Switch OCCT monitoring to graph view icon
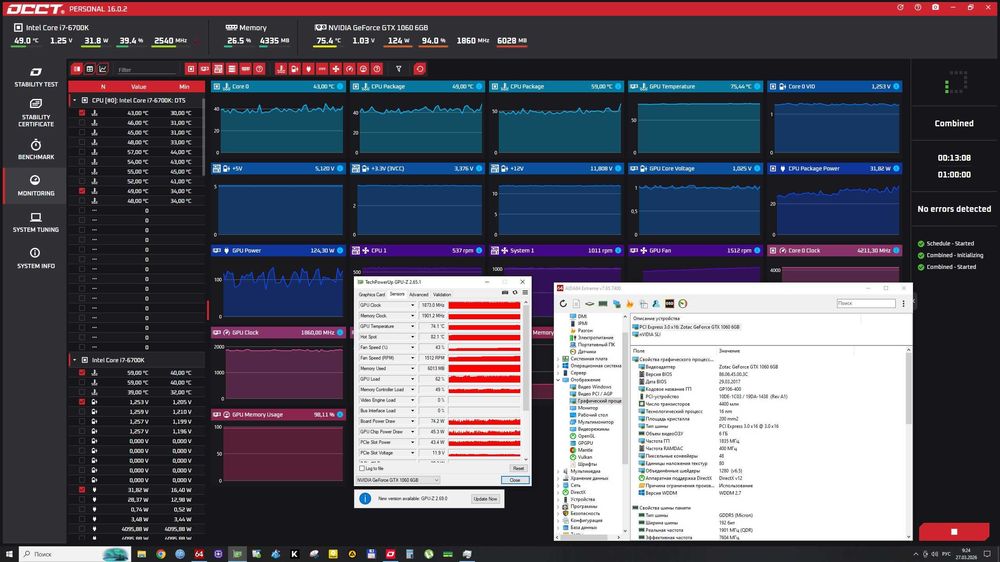 pyautogui.click(x=103, y=69)
